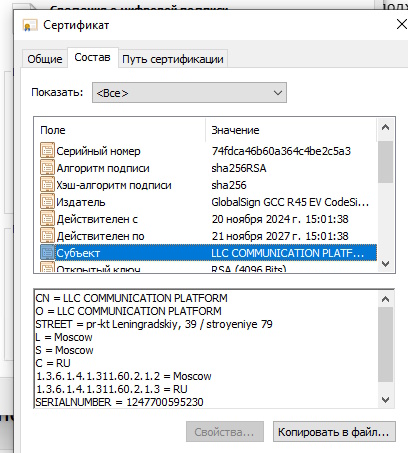This screenshot has width=408, height=453.
Task: Click the LLC COMMUNICATION PLATF... subject value
Action: [287, 253]
